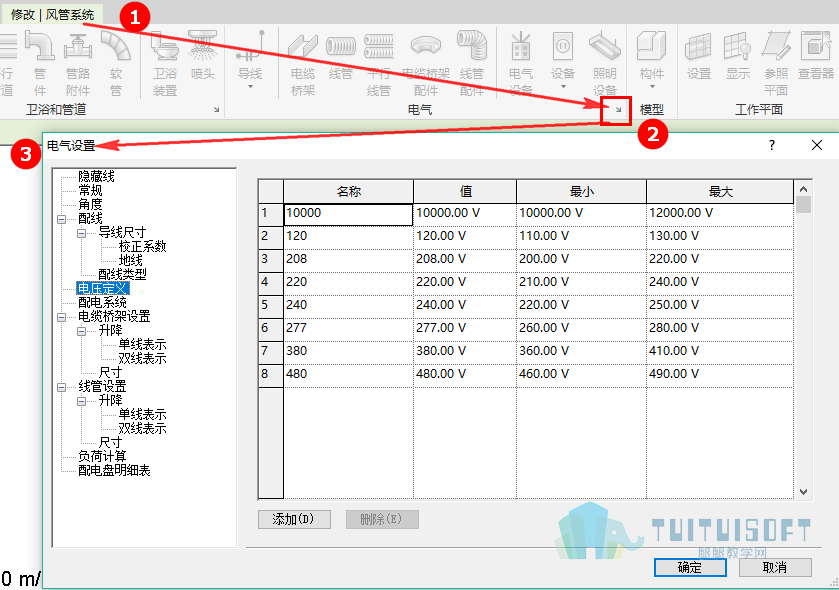The image size is (839, 590).
Task: Click the 名称 column header
Action: point(348,191)
